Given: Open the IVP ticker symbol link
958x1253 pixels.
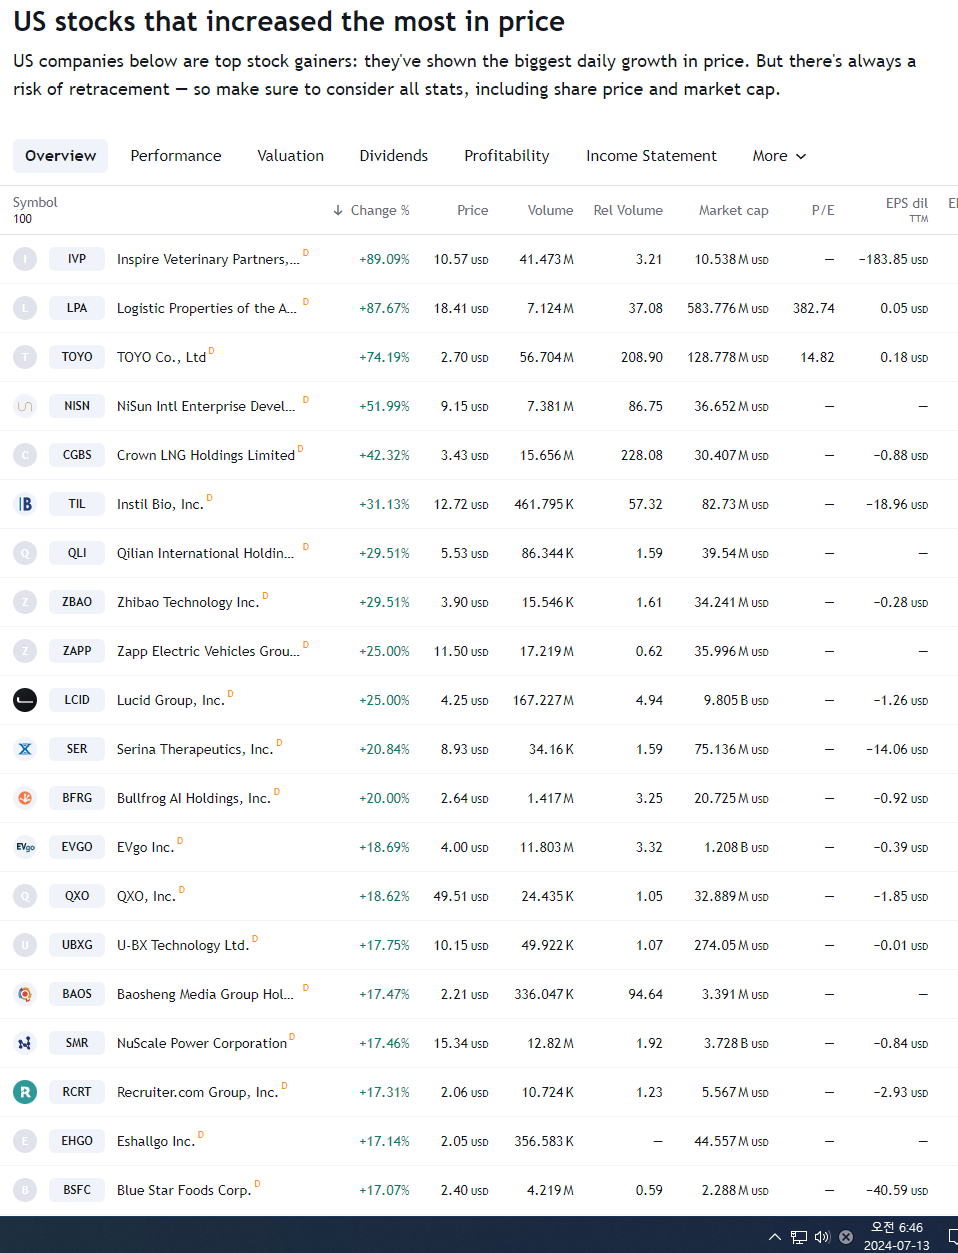Looking at the screenshot, I should [x=77, y=259].
